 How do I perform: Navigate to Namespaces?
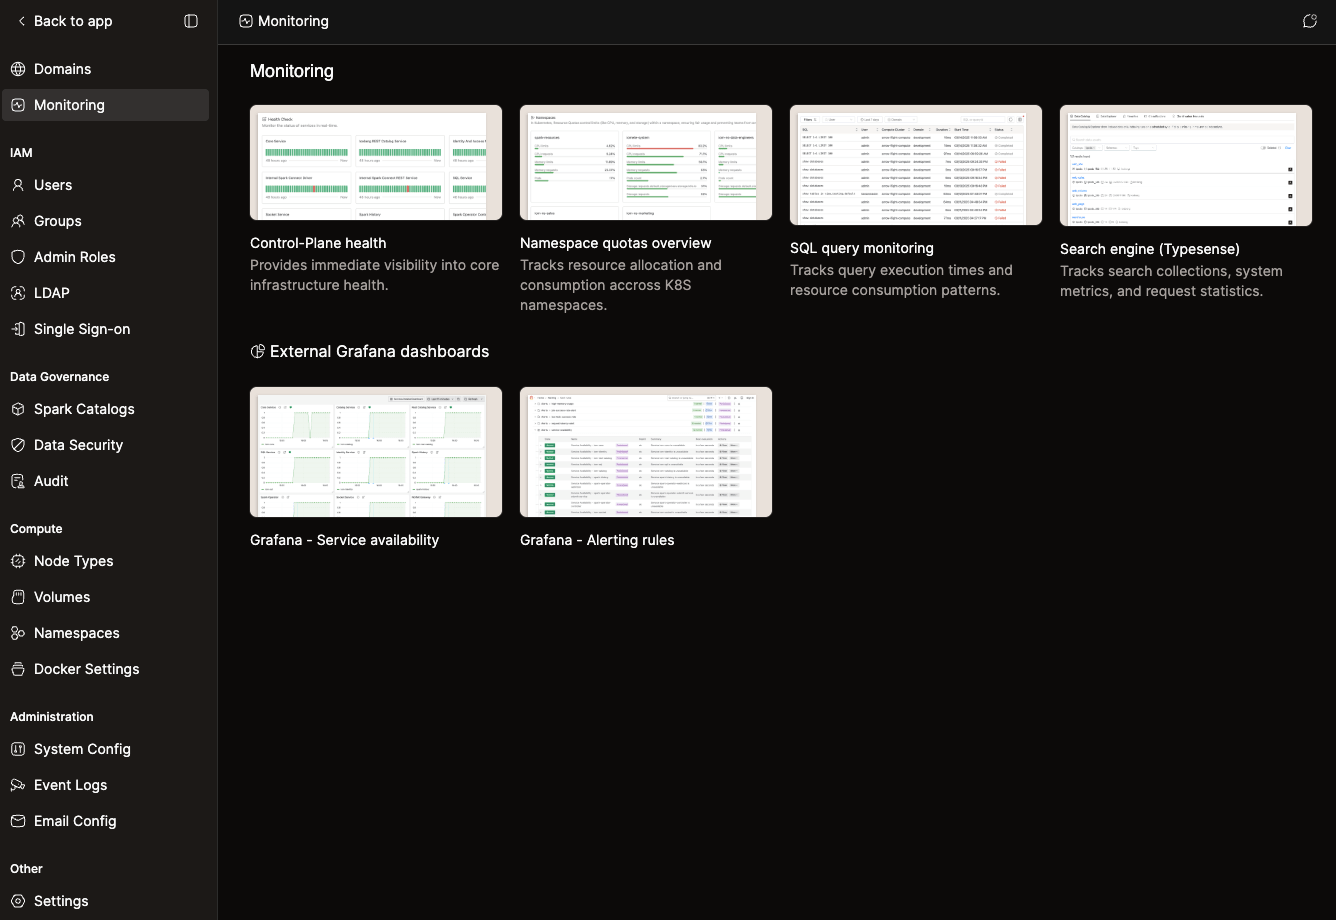105,633
